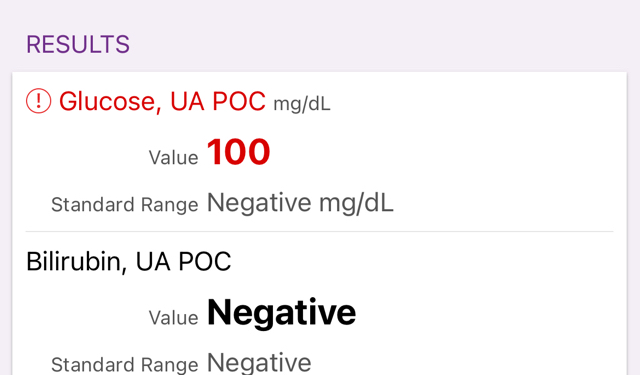Open the Glucose, UA POC result title
The width and height of the screenshot is (640, 375).
coord(162,101)
